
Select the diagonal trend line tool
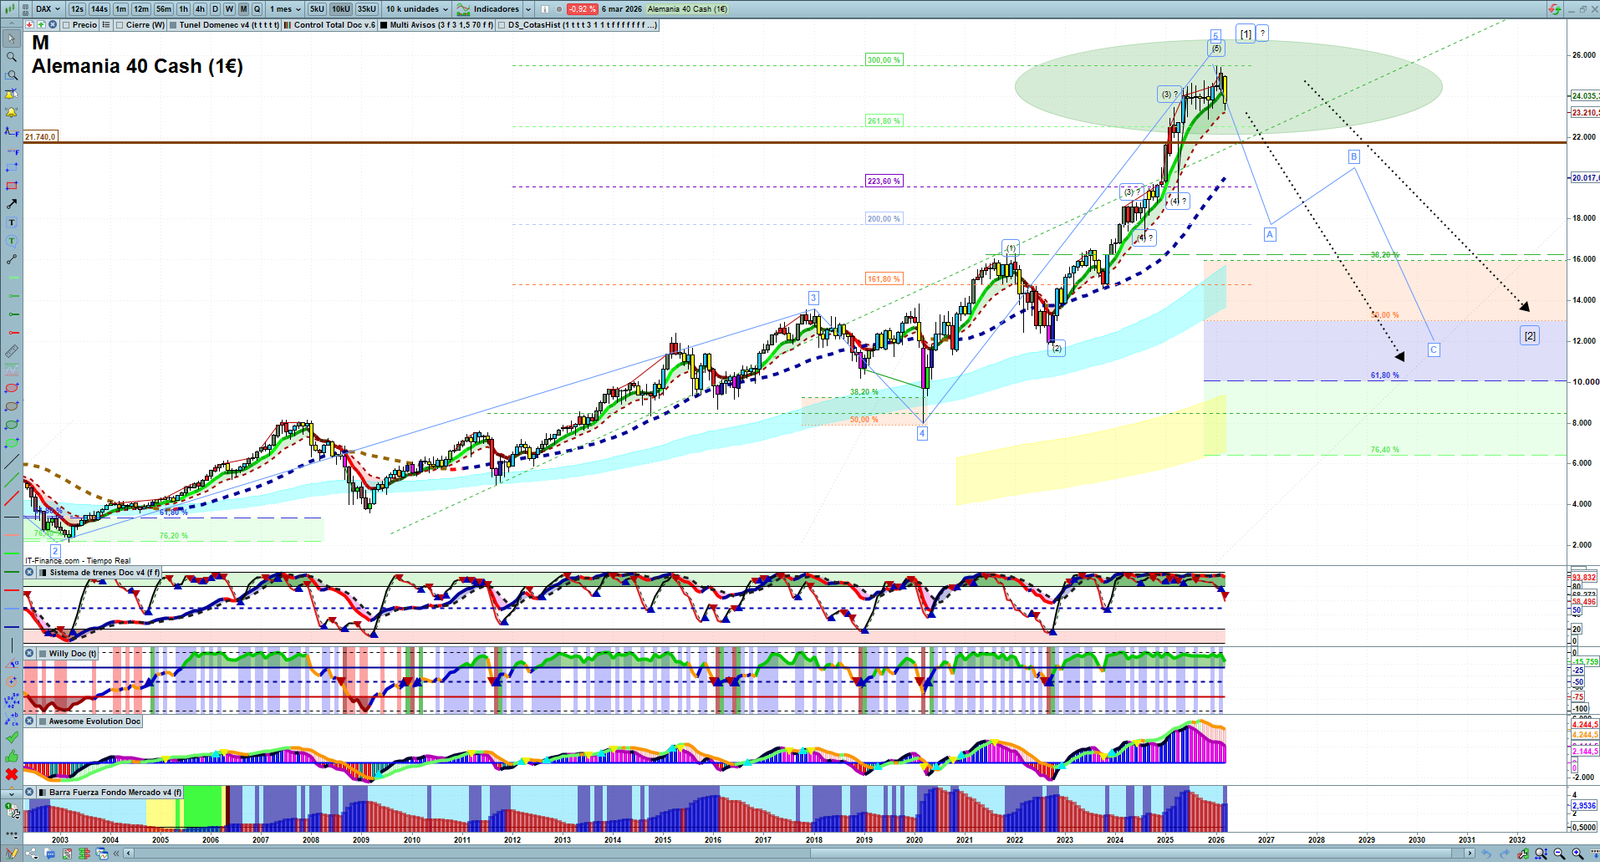pyautogui.click(x=12, y=462)
